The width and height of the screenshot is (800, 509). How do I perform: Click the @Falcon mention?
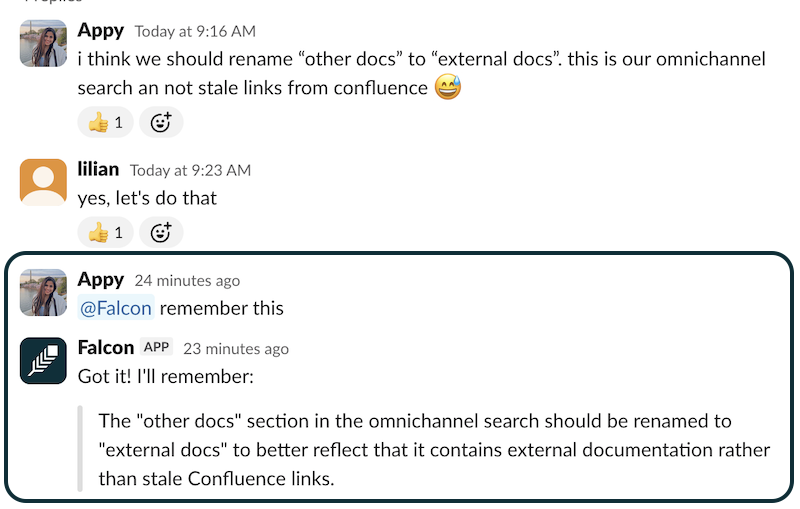[x=116, y=308]
